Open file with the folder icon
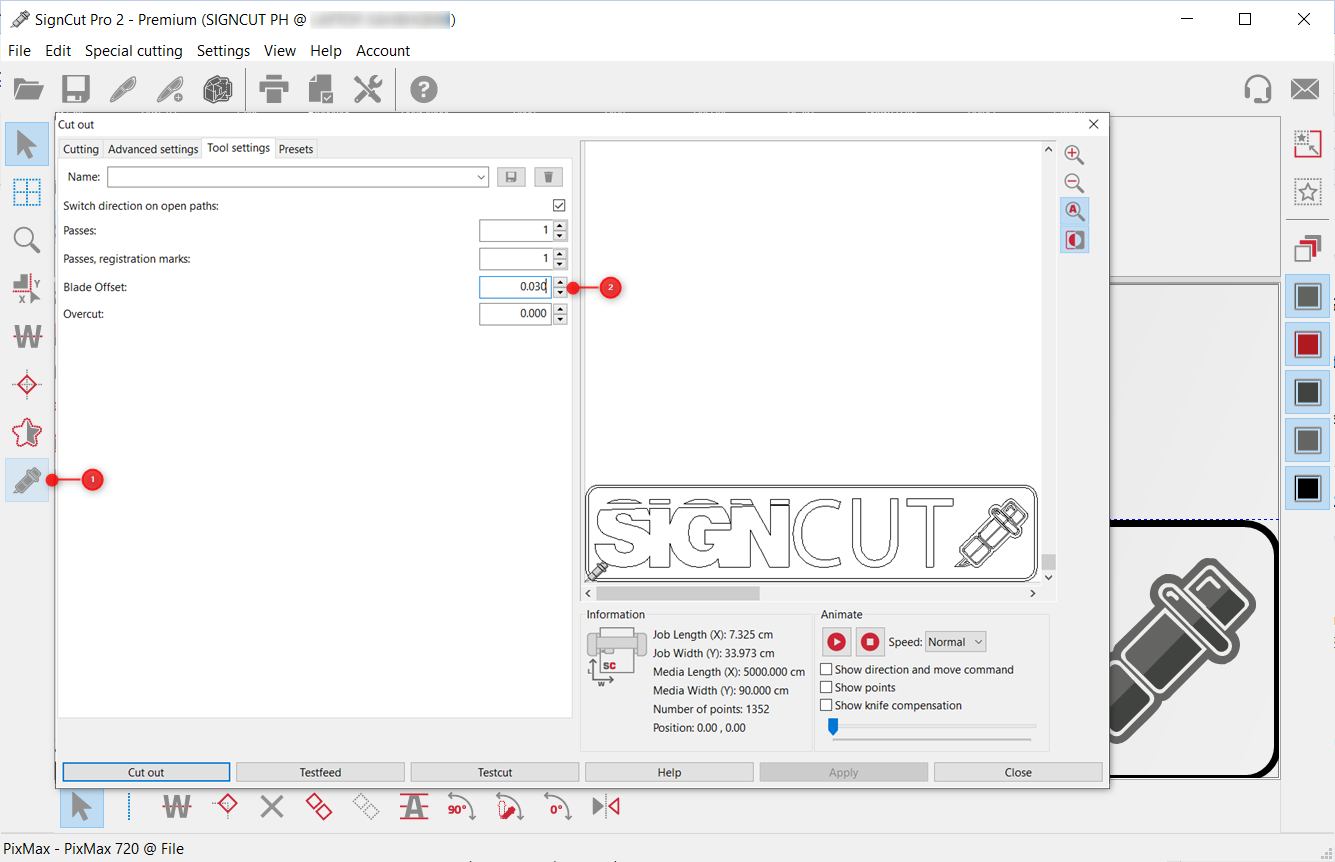Screen dimensions: 1335x862 (x=28, y=90)
